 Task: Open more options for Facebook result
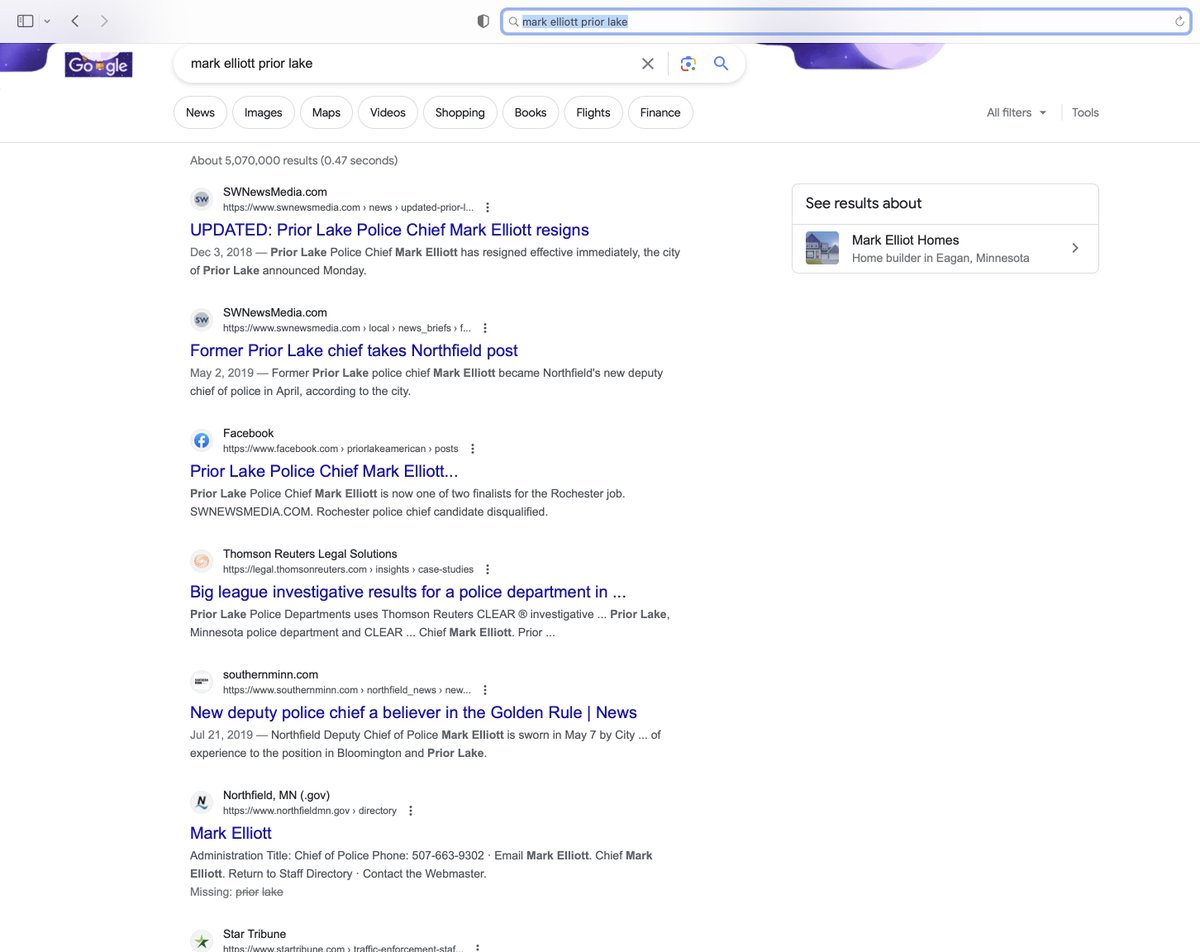point(473,449)
